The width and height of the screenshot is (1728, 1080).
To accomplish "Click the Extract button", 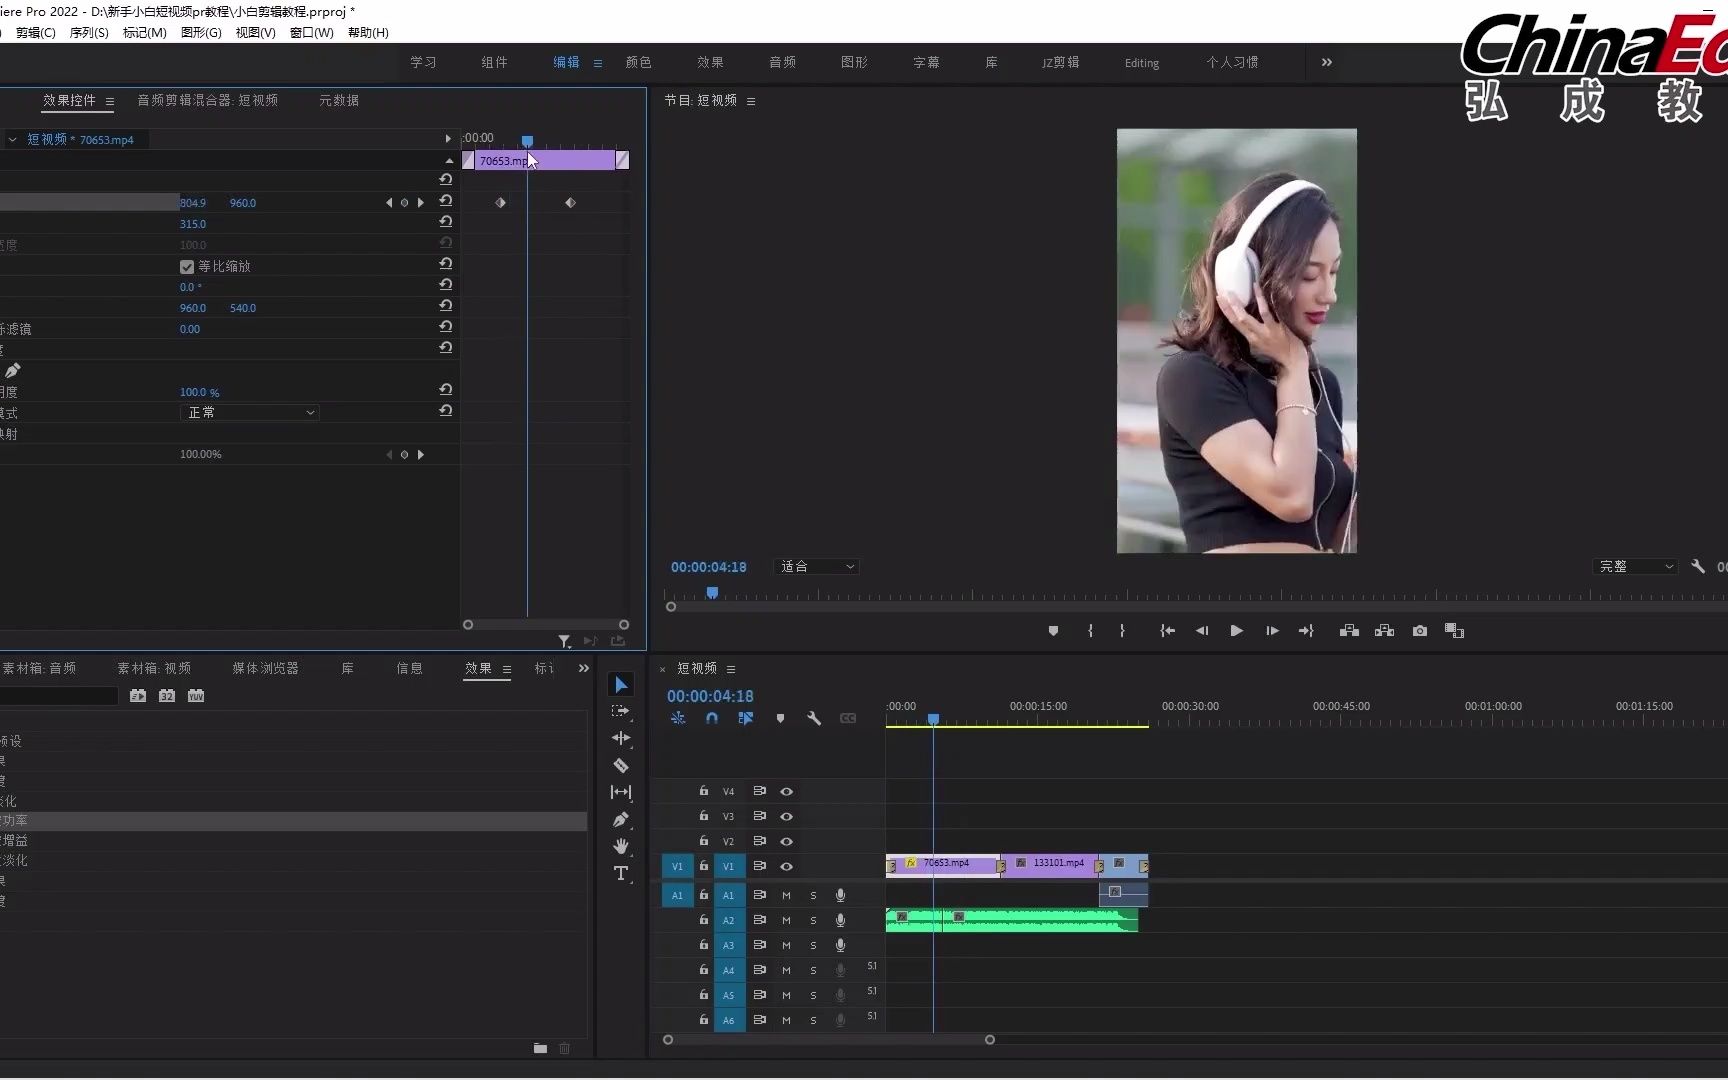I will coord(1384,631).
